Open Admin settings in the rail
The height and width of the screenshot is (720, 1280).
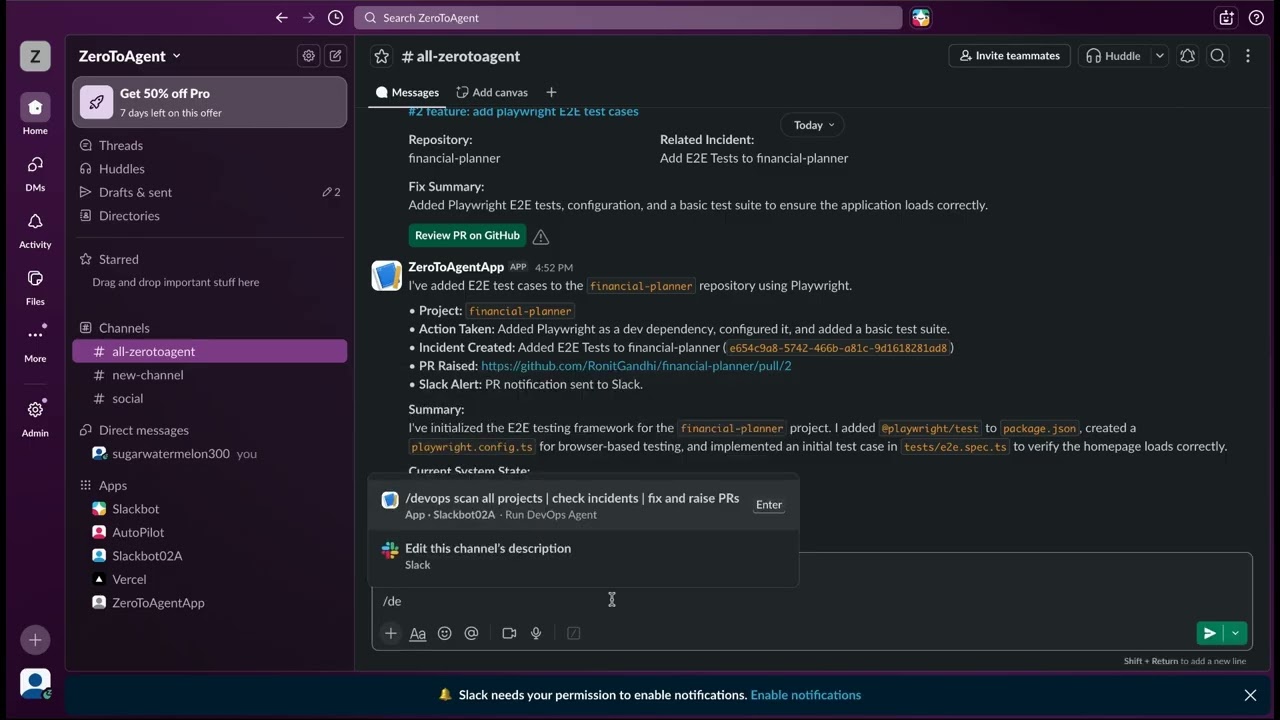point(35,417)
